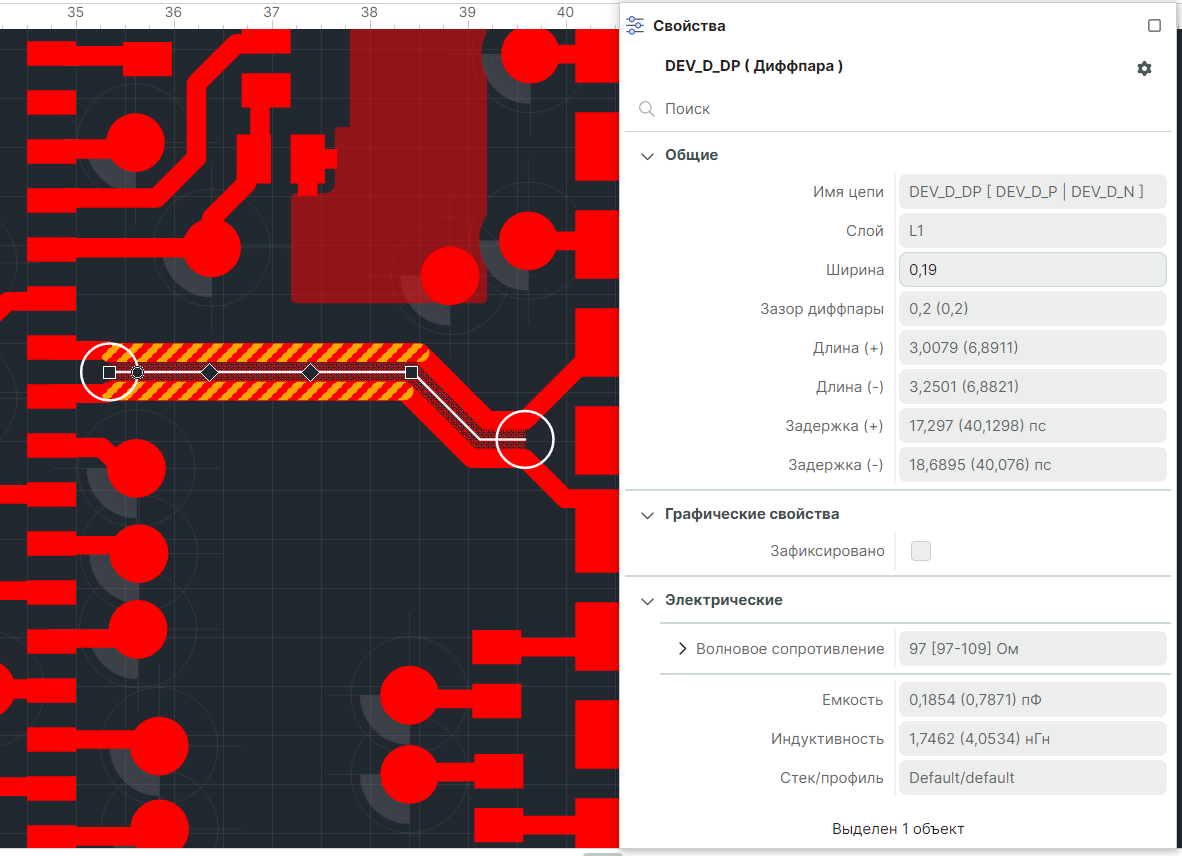Click the Зазор диффпары value field
This screenshot has width=1182, height=856.
pos(1032,309)
